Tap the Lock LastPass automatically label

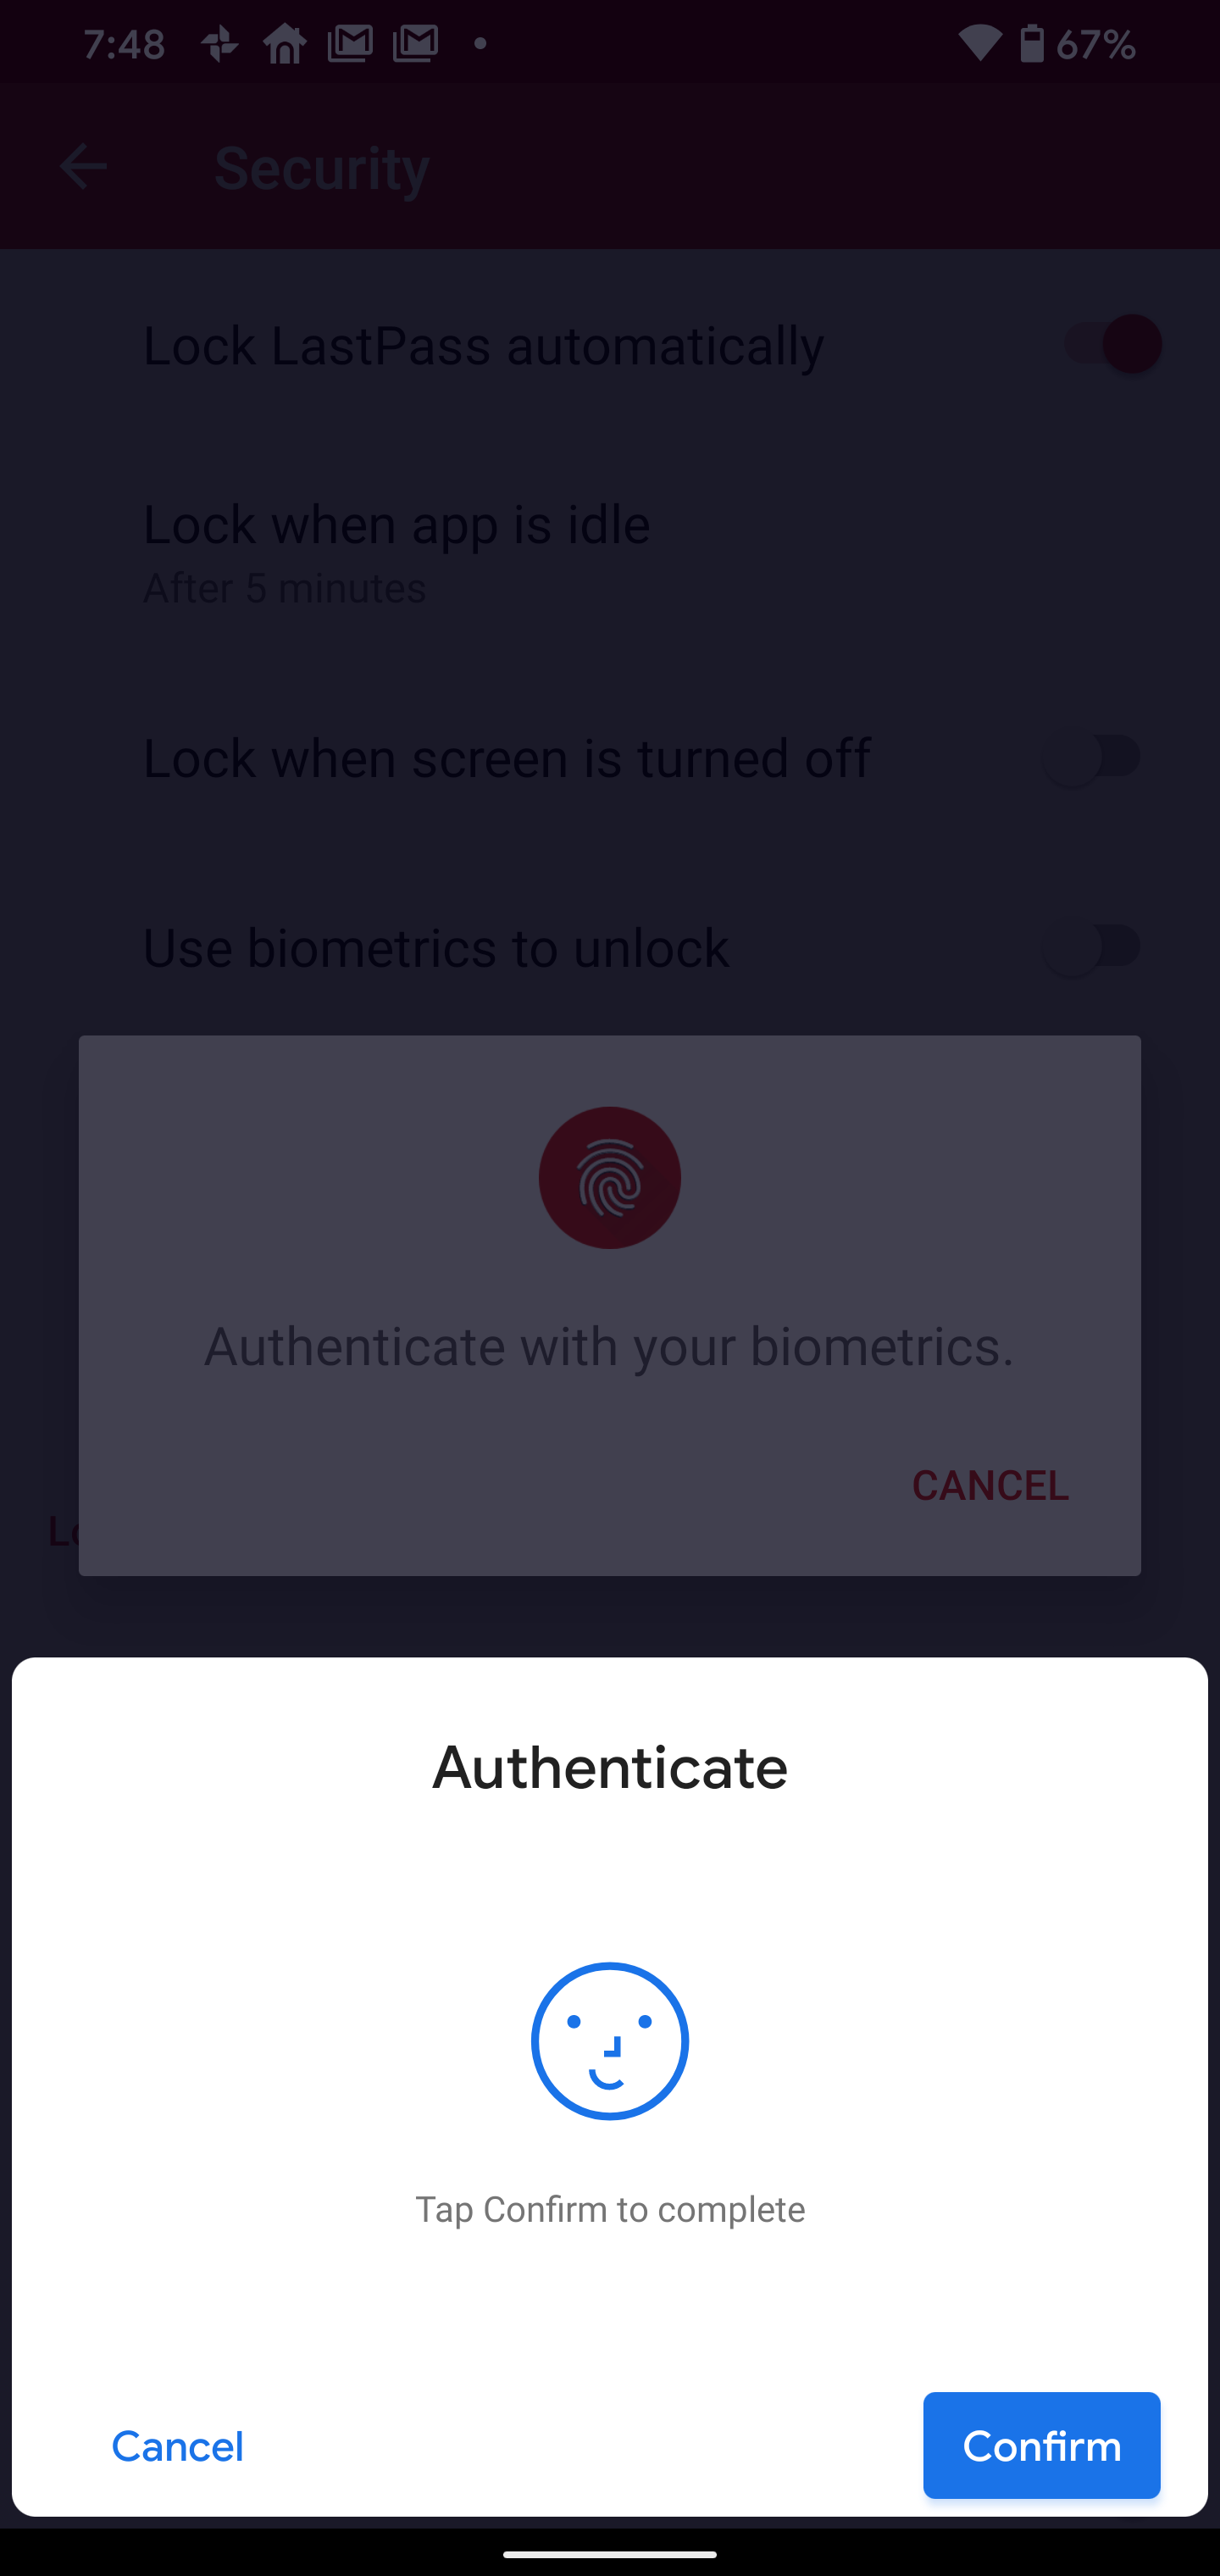pos(483,346)
